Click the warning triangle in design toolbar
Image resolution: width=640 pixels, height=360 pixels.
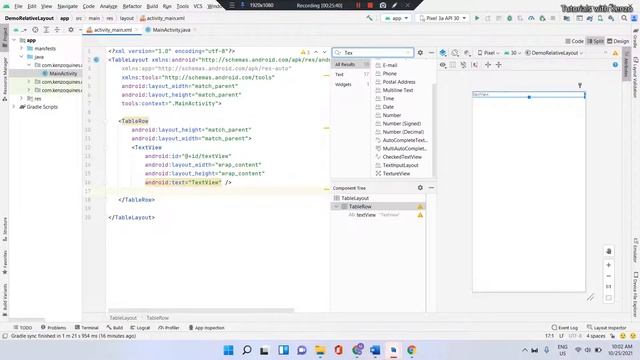[615, 53]
